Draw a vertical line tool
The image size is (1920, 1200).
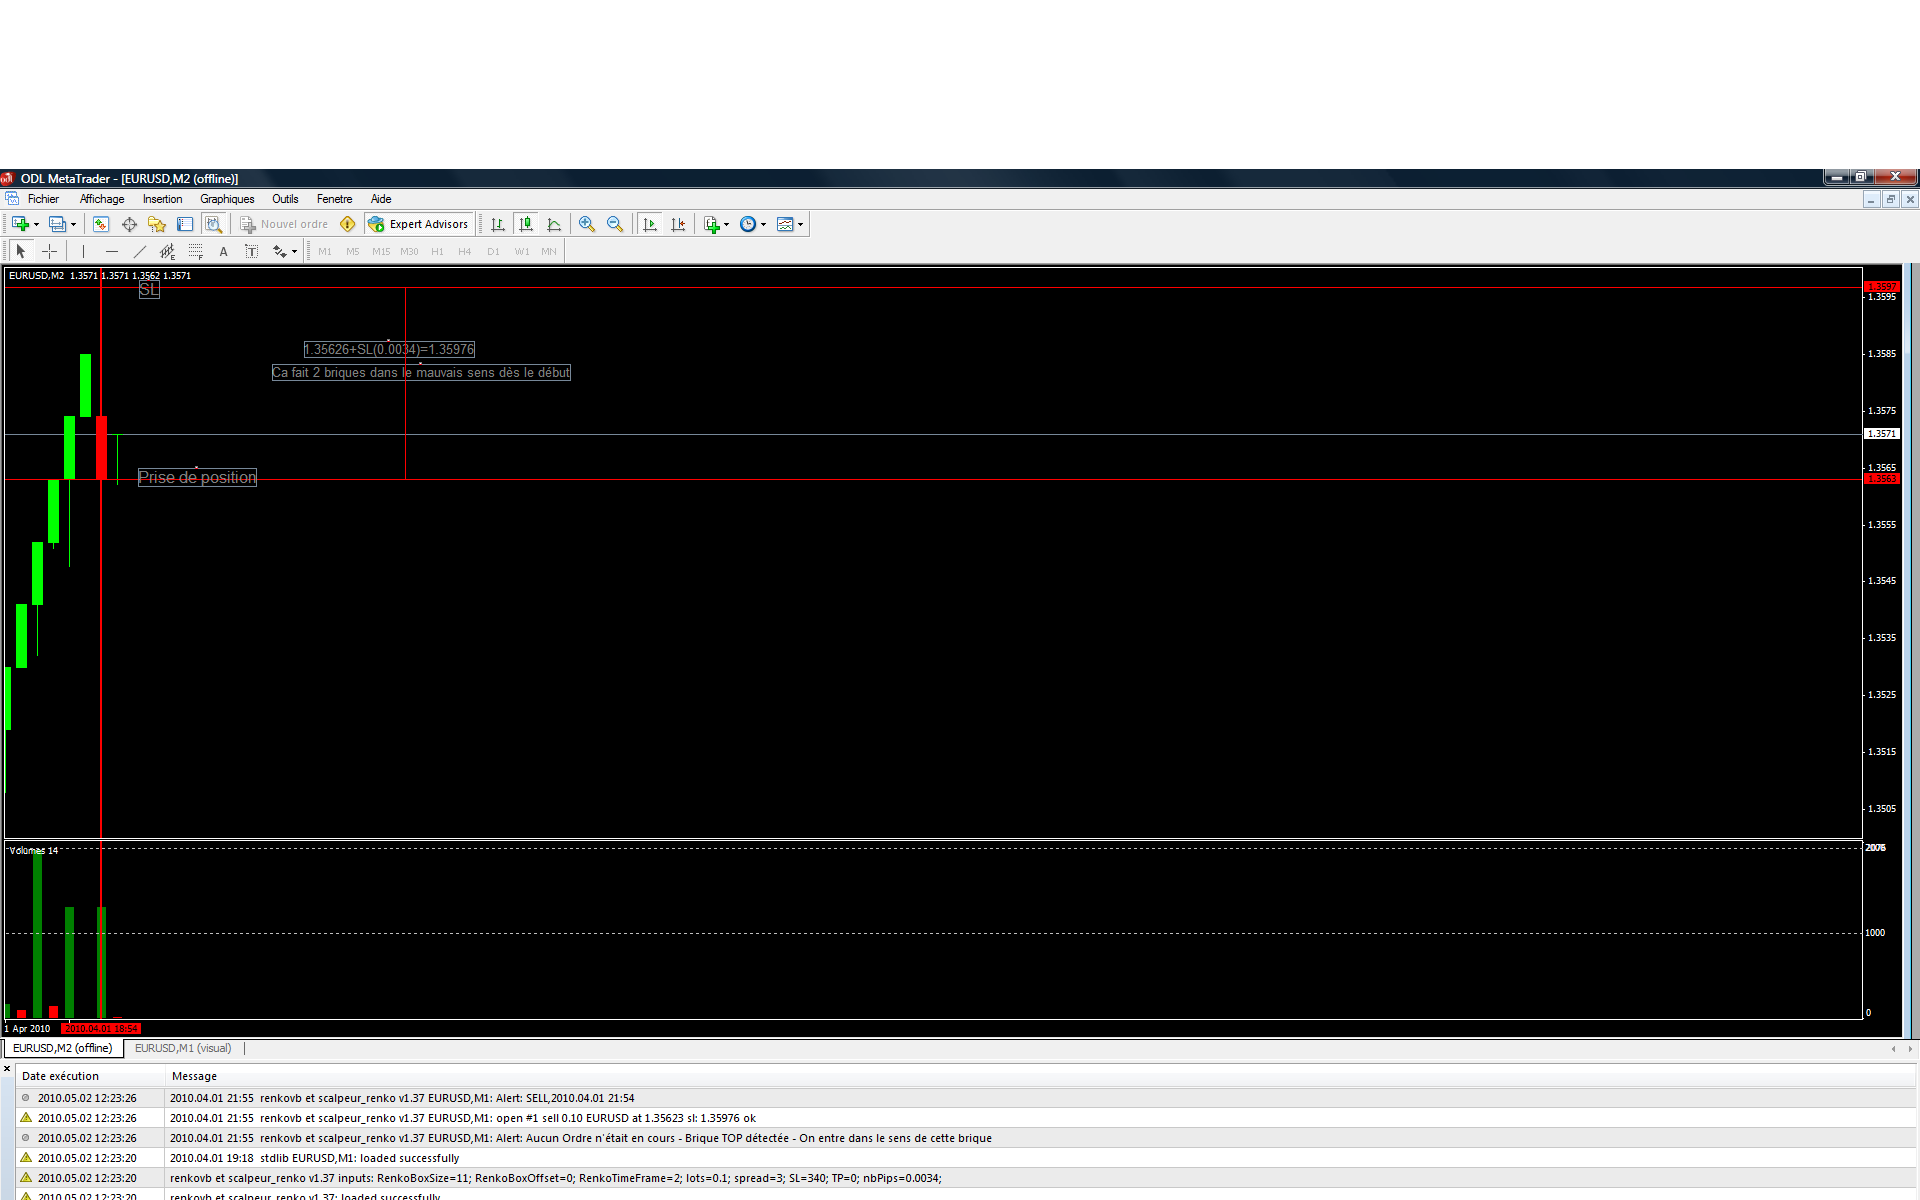coord(84,251)
